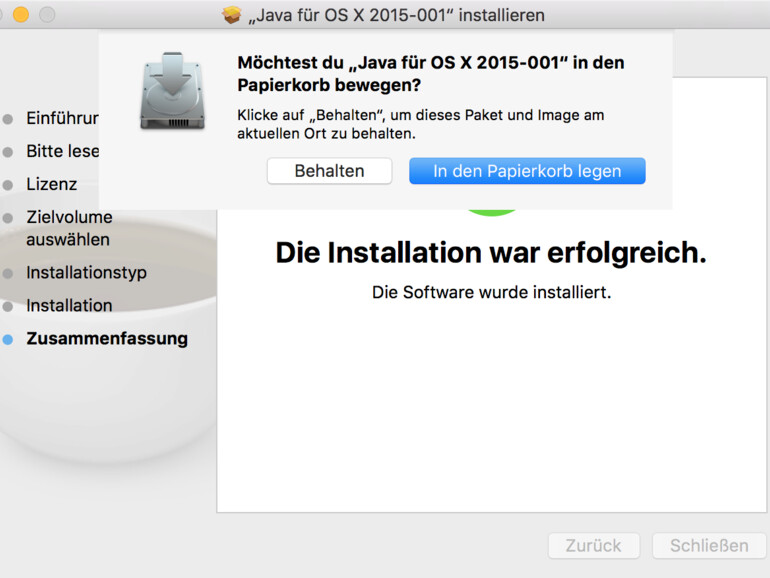Select the Bitte lesen step

62,151
